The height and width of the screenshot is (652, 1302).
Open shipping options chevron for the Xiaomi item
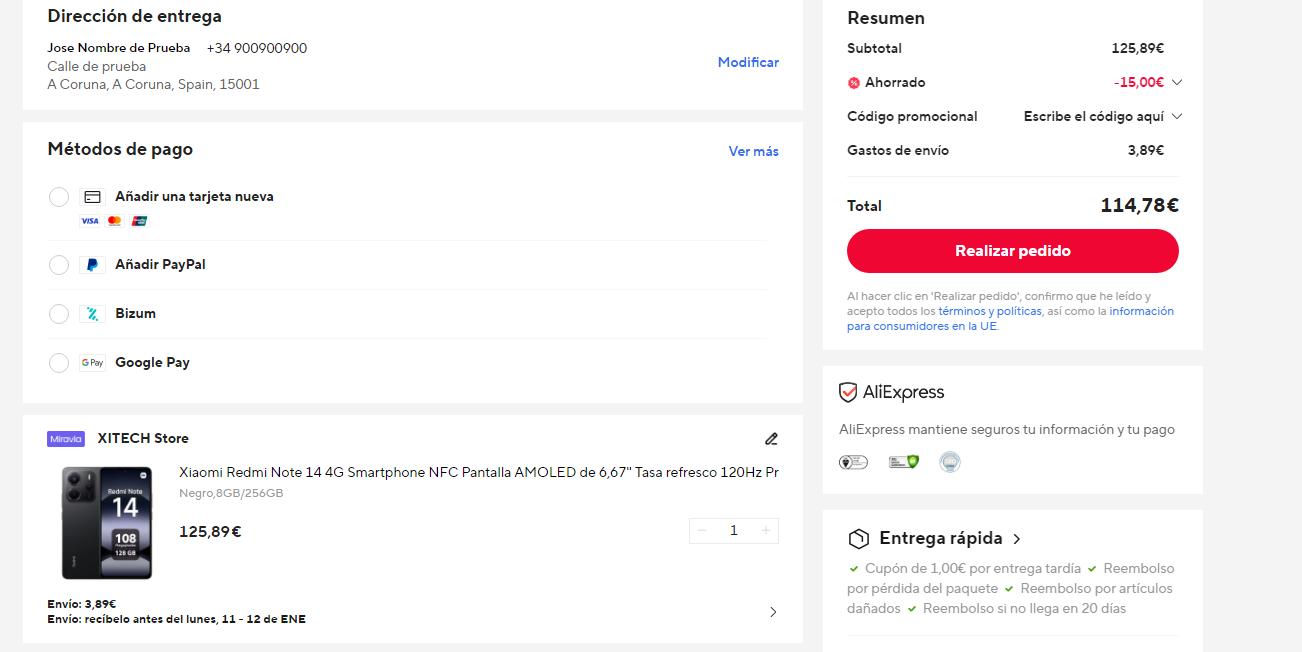[x=773, y=612]
